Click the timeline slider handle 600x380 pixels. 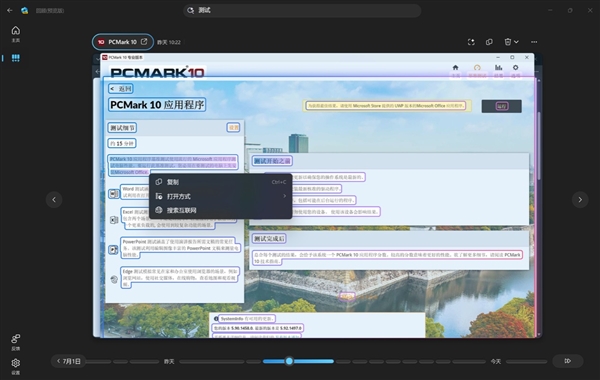(x=289, y=361)
